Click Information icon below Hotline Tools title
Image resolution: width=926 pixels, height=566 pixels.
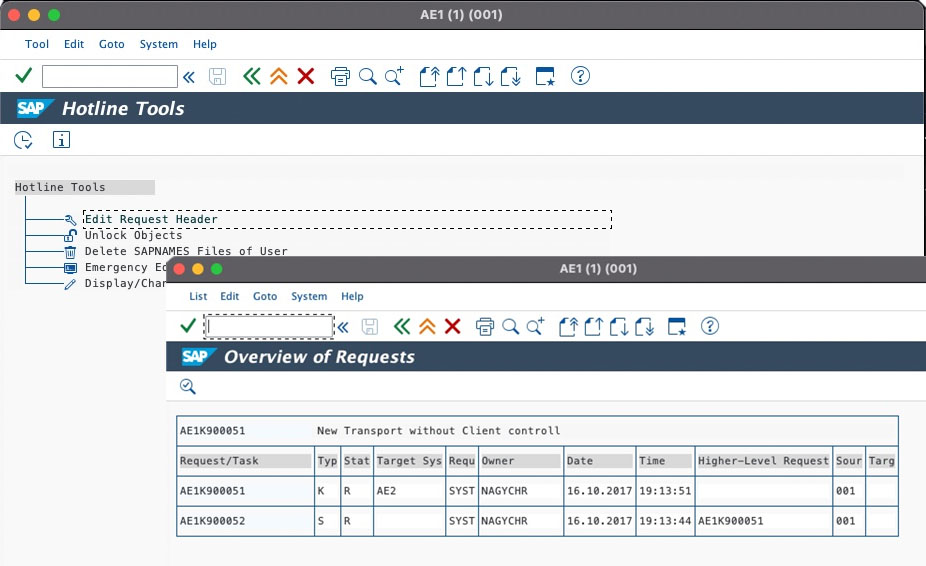pos(61,139)
